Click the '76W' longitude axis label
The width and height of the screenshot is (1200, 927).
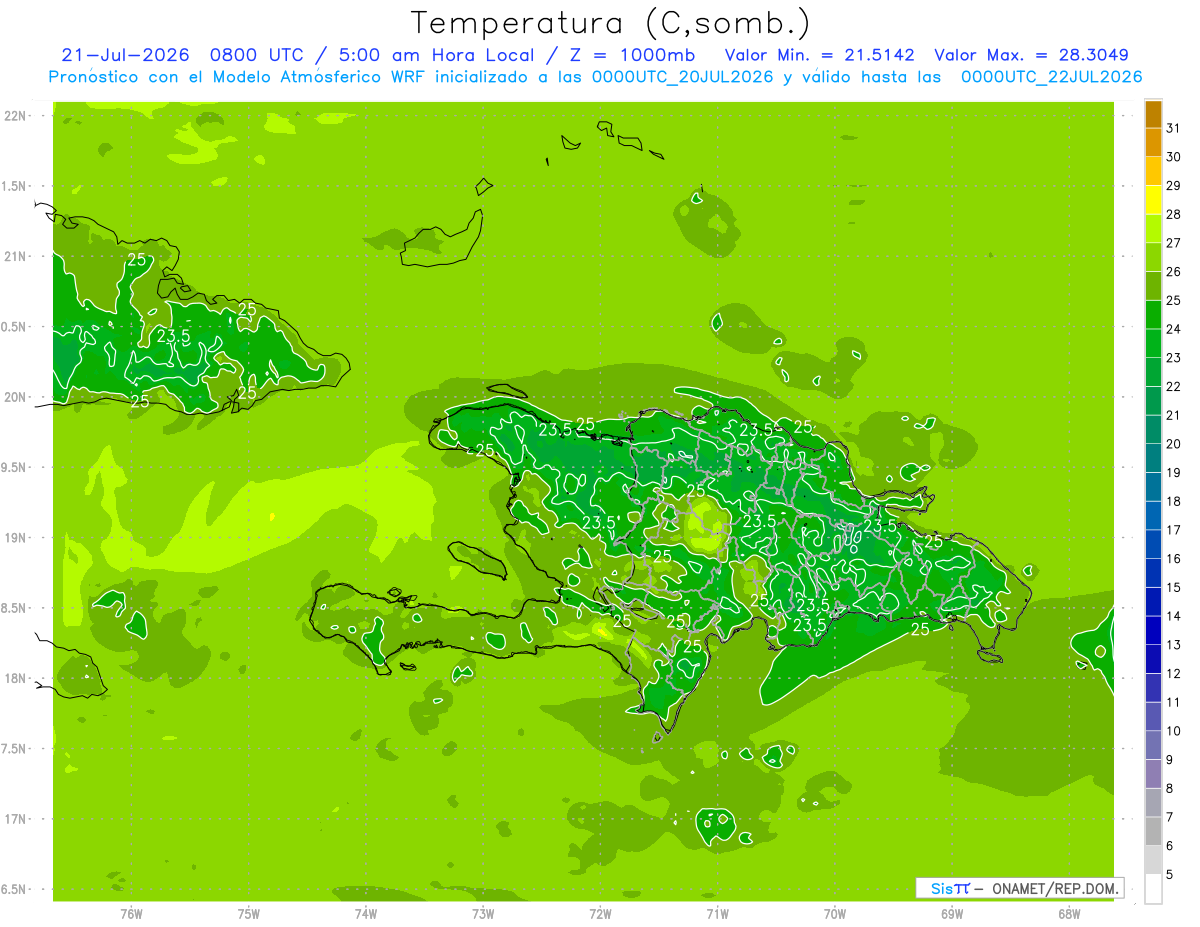131,913
